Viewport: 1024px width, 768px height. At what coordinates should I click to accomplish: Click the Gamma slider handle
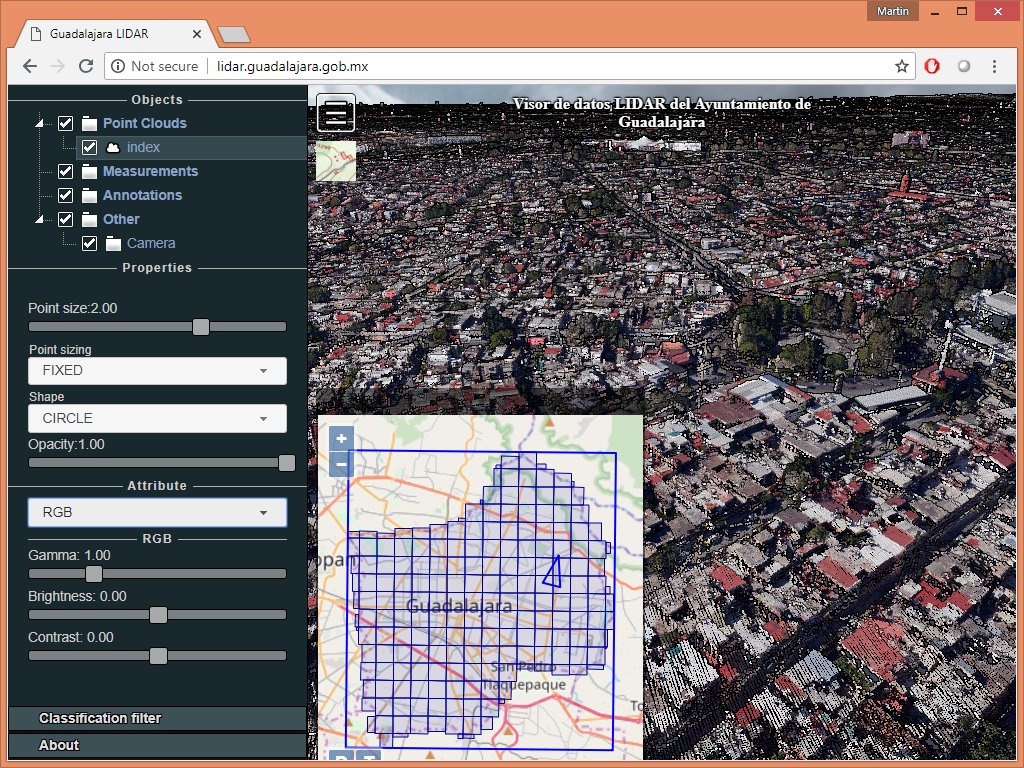point(94,574)
